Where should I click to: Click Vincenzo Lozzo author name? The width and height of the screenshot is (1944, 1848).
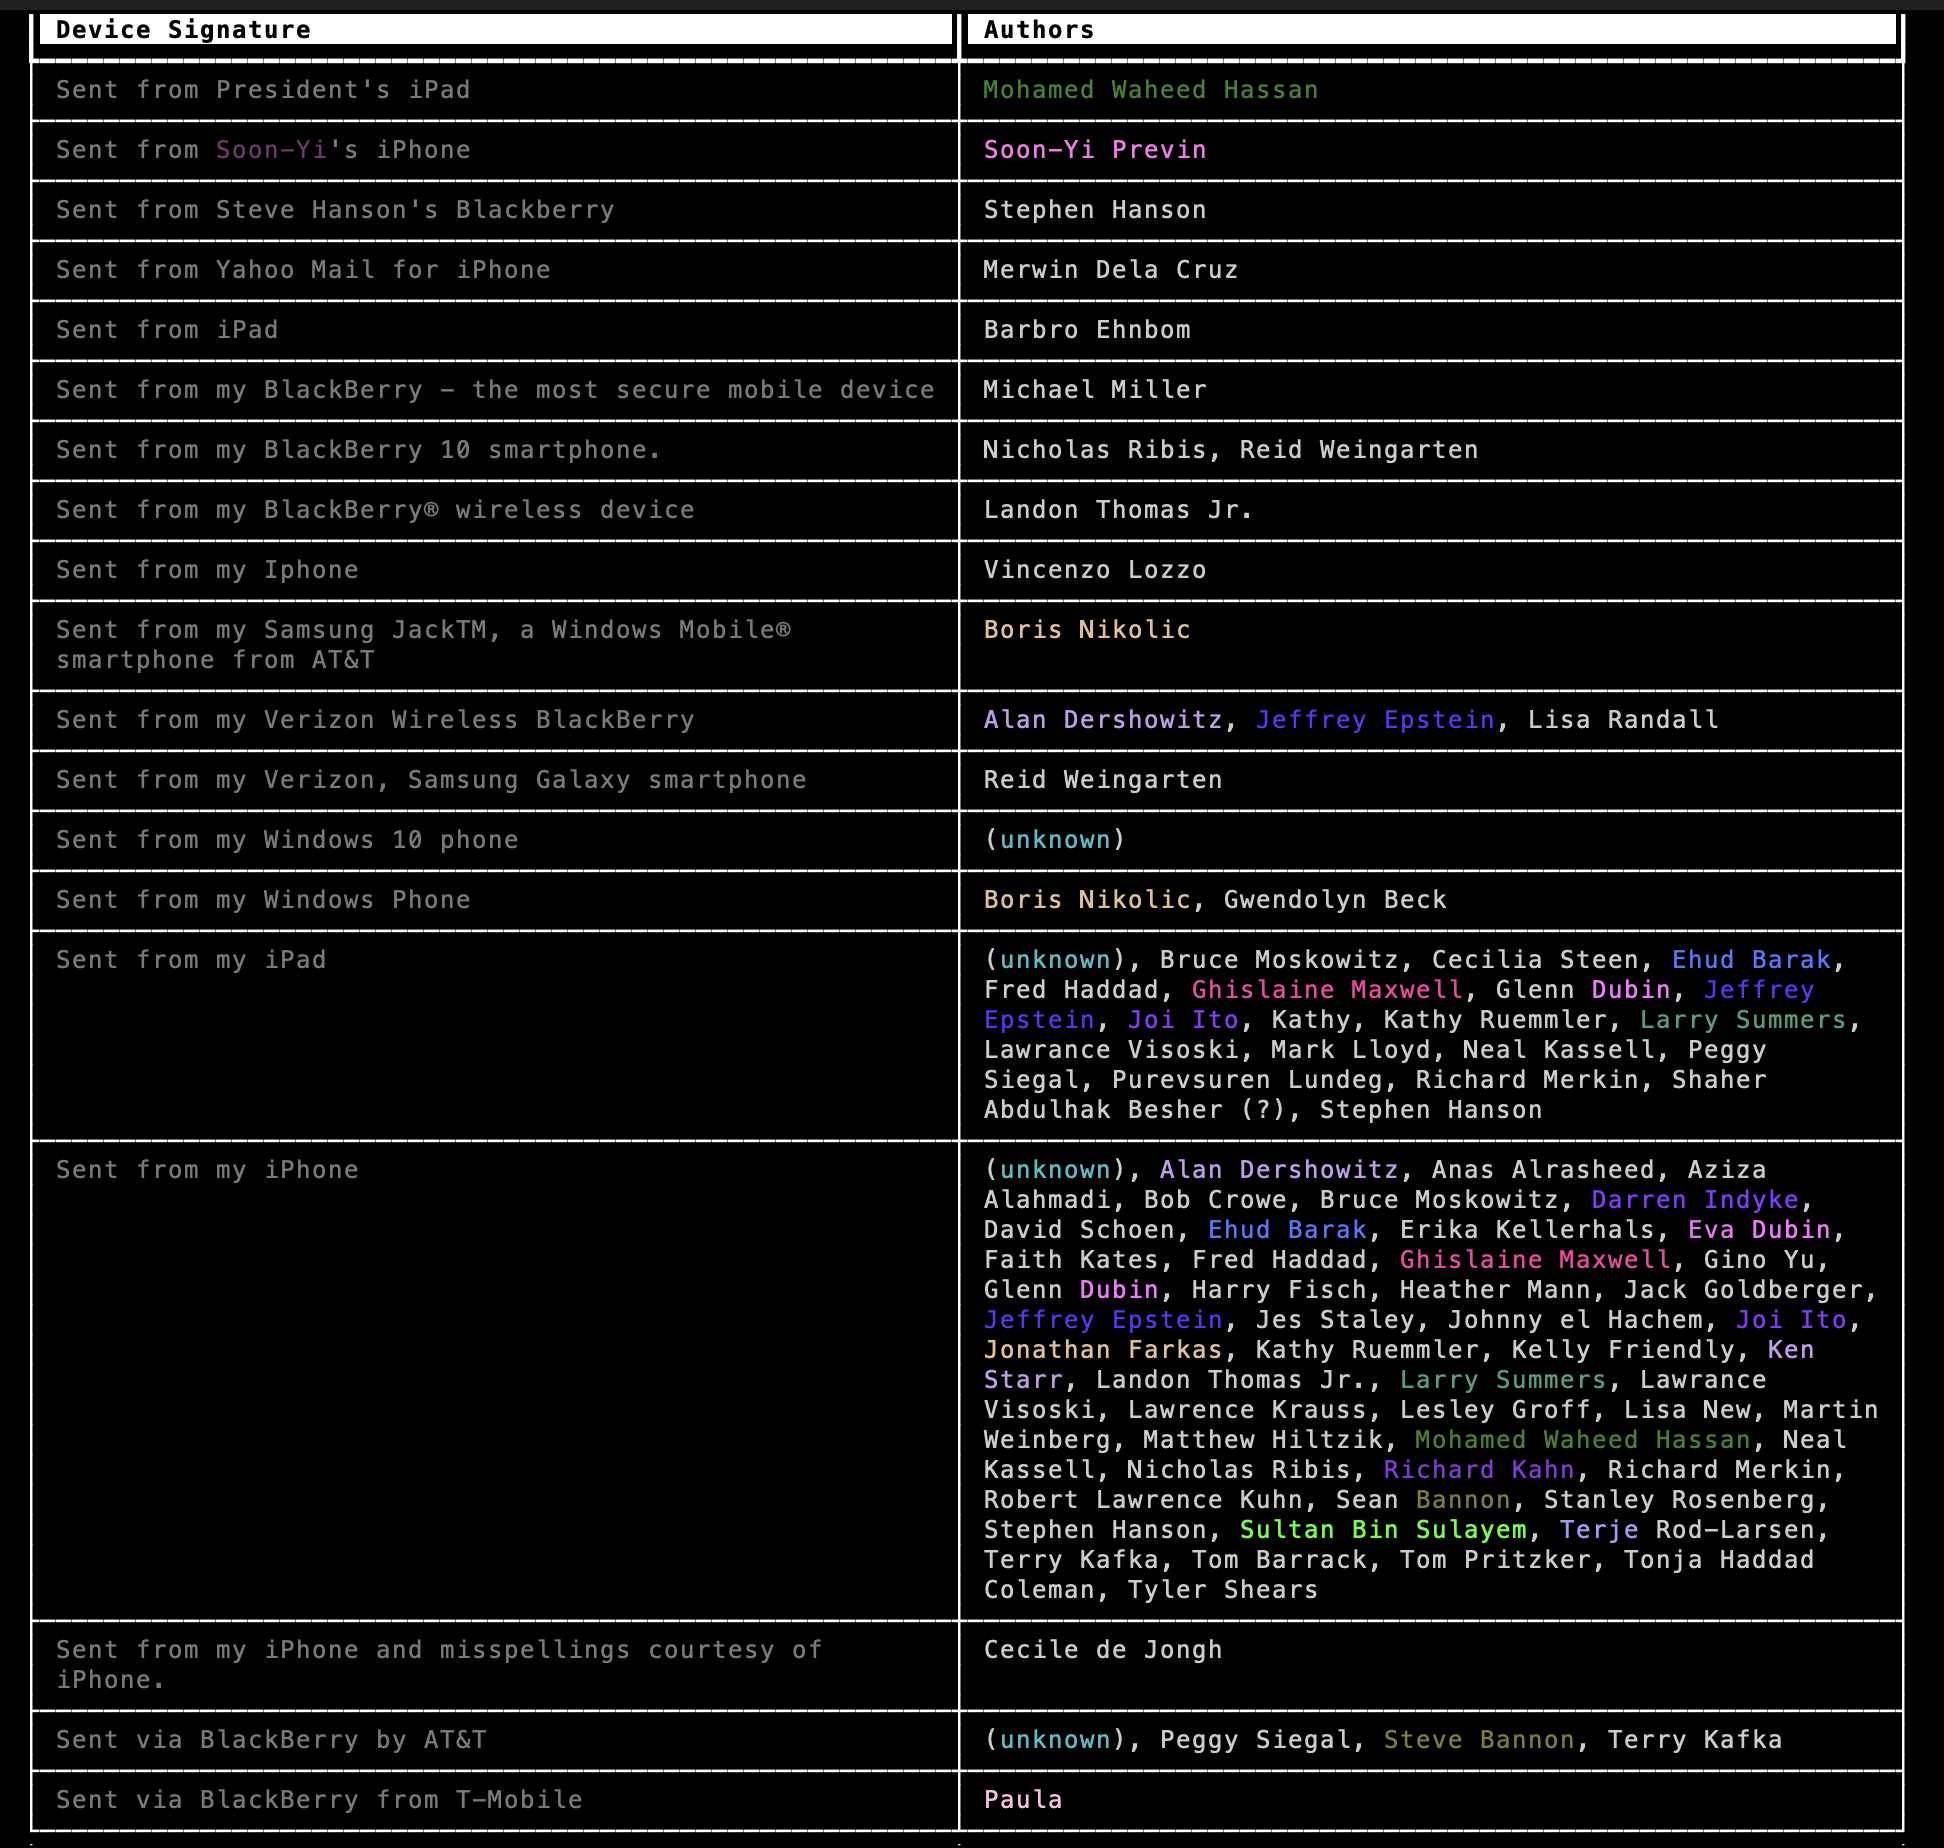pos(1094,570)
